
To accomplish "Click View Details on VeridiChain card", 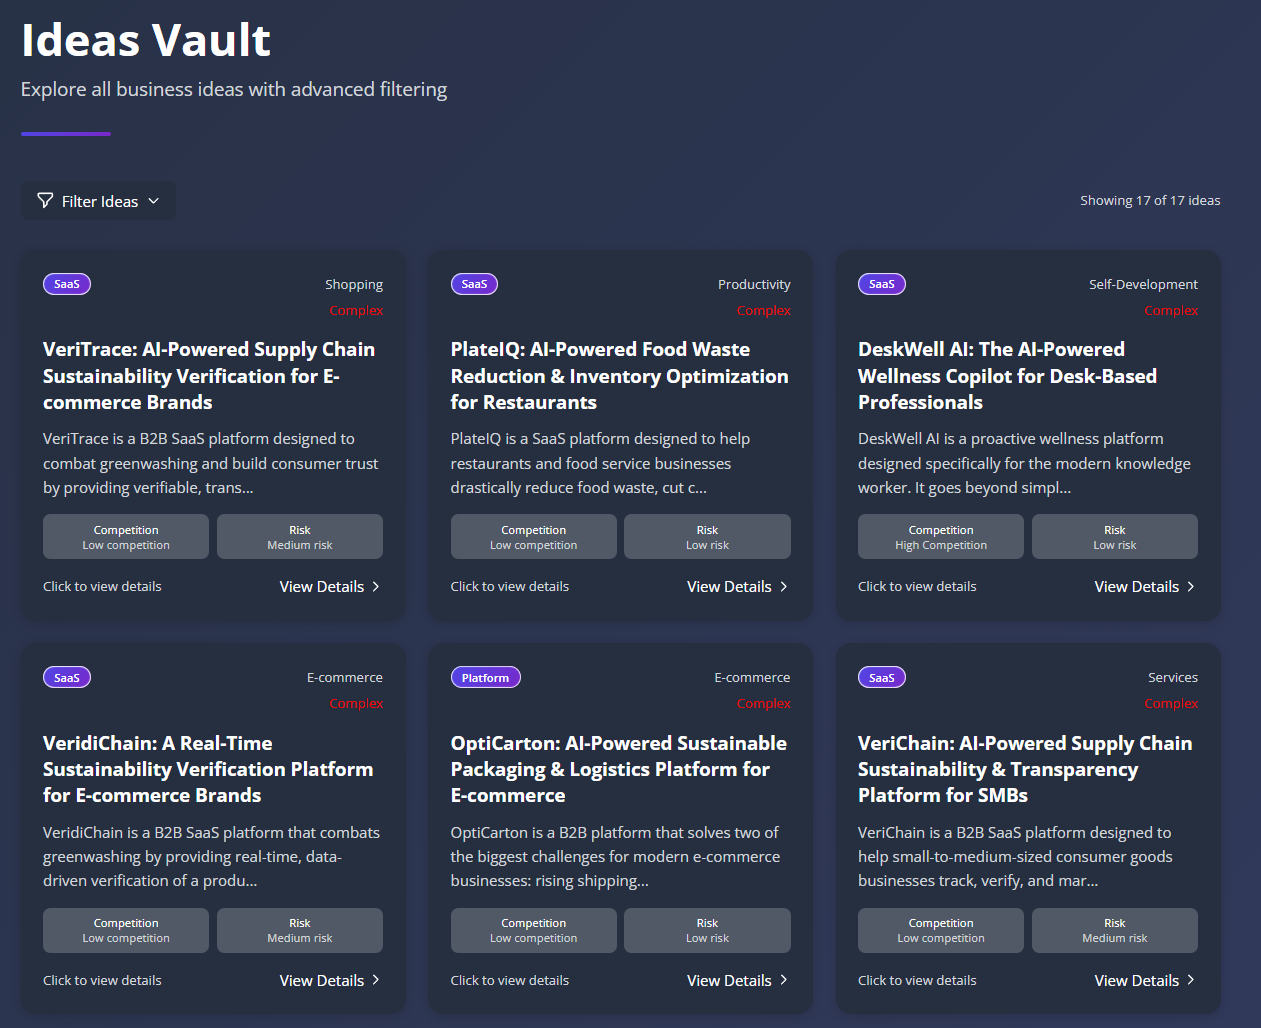I will click(x=321, y=981).
